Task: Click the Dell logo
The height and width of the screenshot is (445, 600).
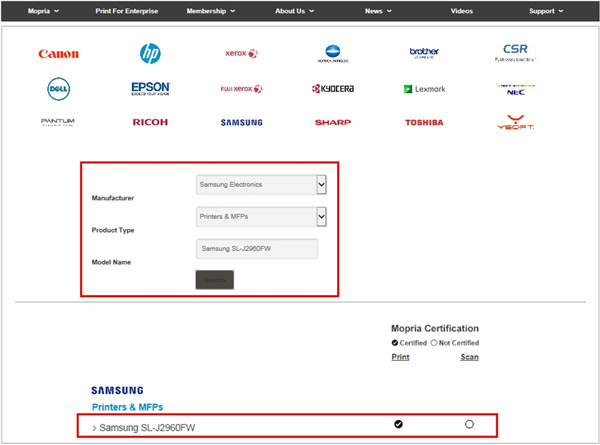Action: click(x=58, y=89)
